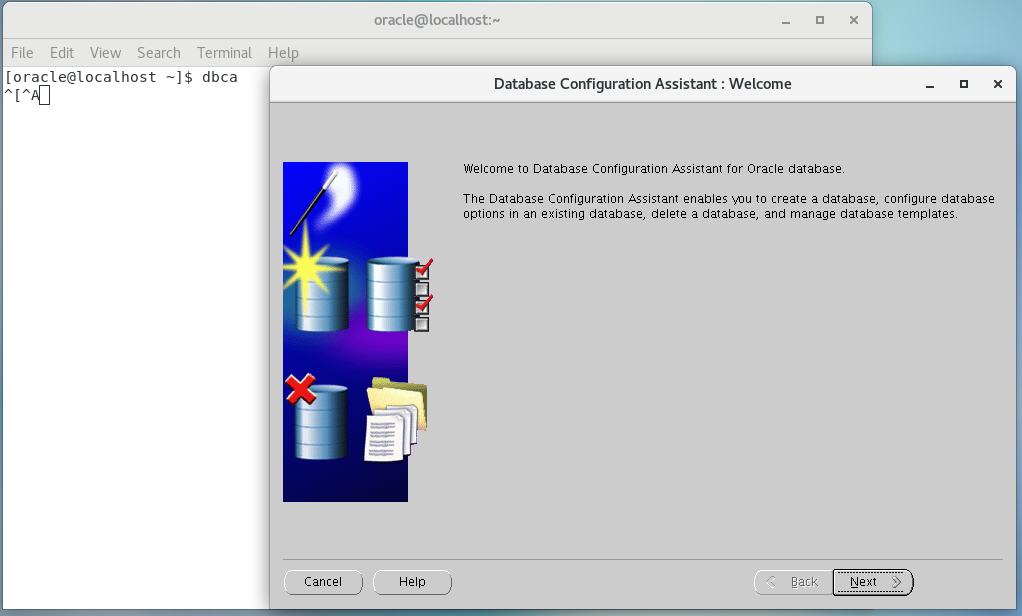Image resolution: width=1022 pixels, height=616 pixels.
Task: Open the terminal Help menu
Action: (283, 53)
